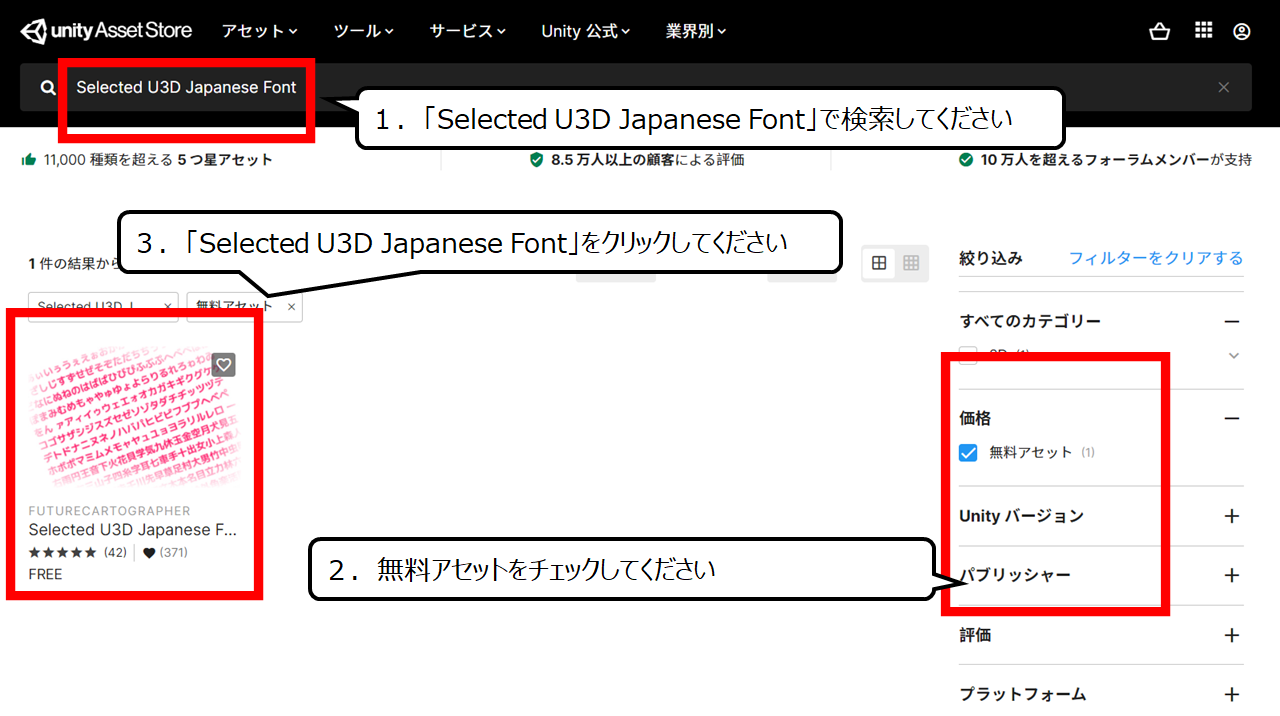The width and height of the screenshot is (1280, 716).
Task: Open the ツール menu
Action: point(364,31)
